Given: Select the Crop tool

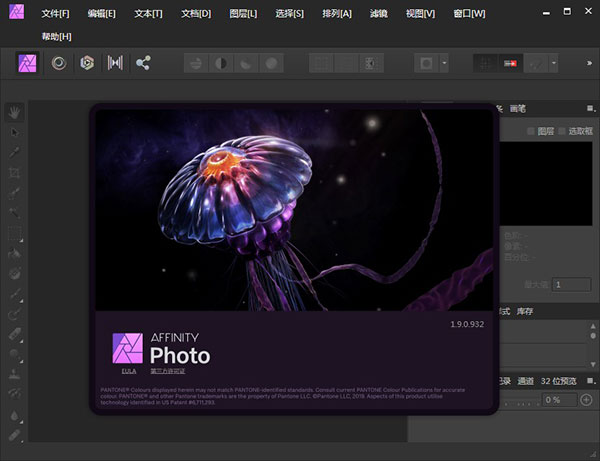Looking at the screenshot, I should click(15, 173).
